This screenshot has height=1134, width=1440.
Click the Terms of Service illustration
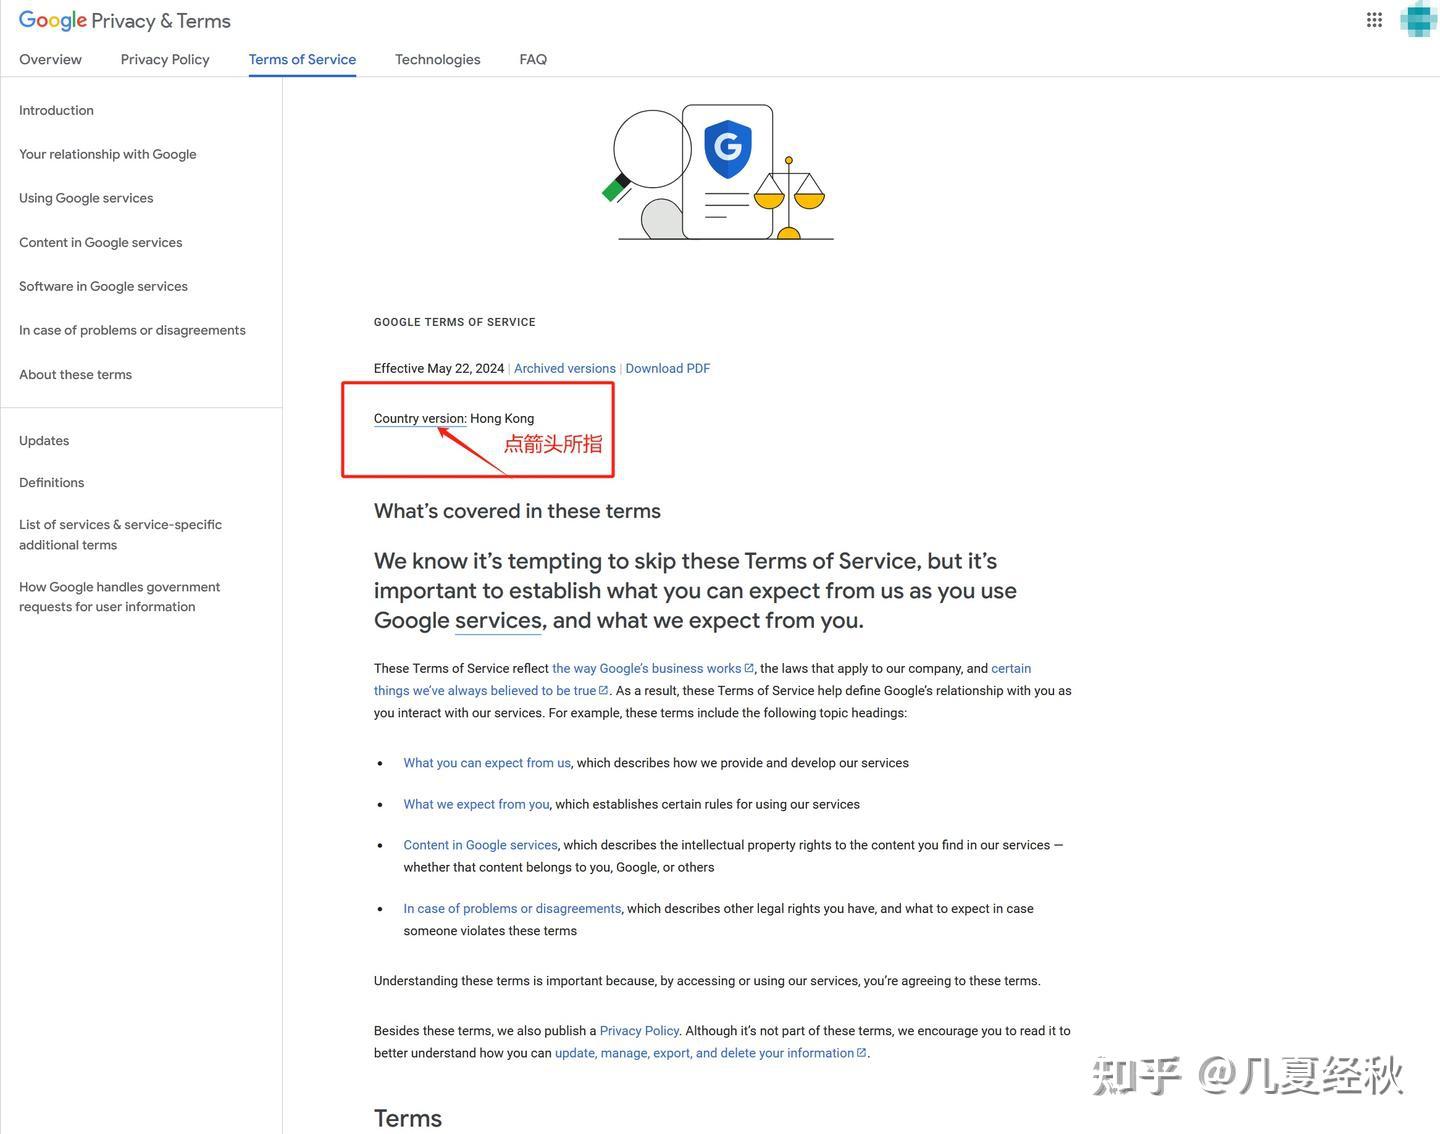718,173
